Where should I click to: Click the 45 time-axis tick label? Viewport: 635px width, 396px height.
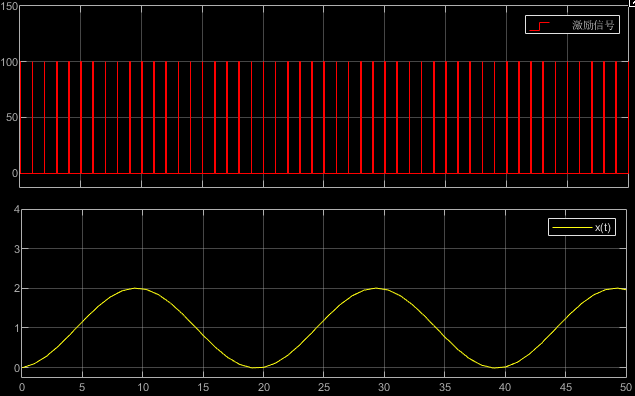click(x=566, y=387)
